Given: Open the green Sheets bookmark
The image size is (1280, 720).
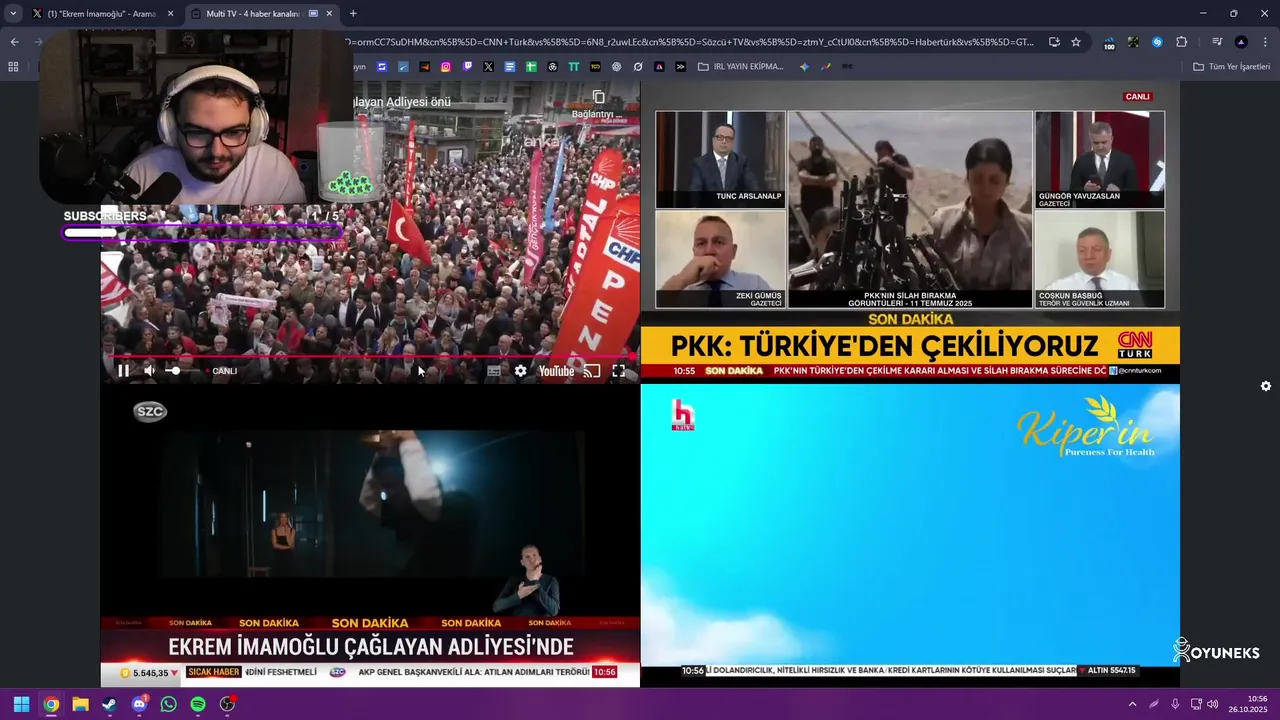Looking at the screenshot, I should [531, 67].
